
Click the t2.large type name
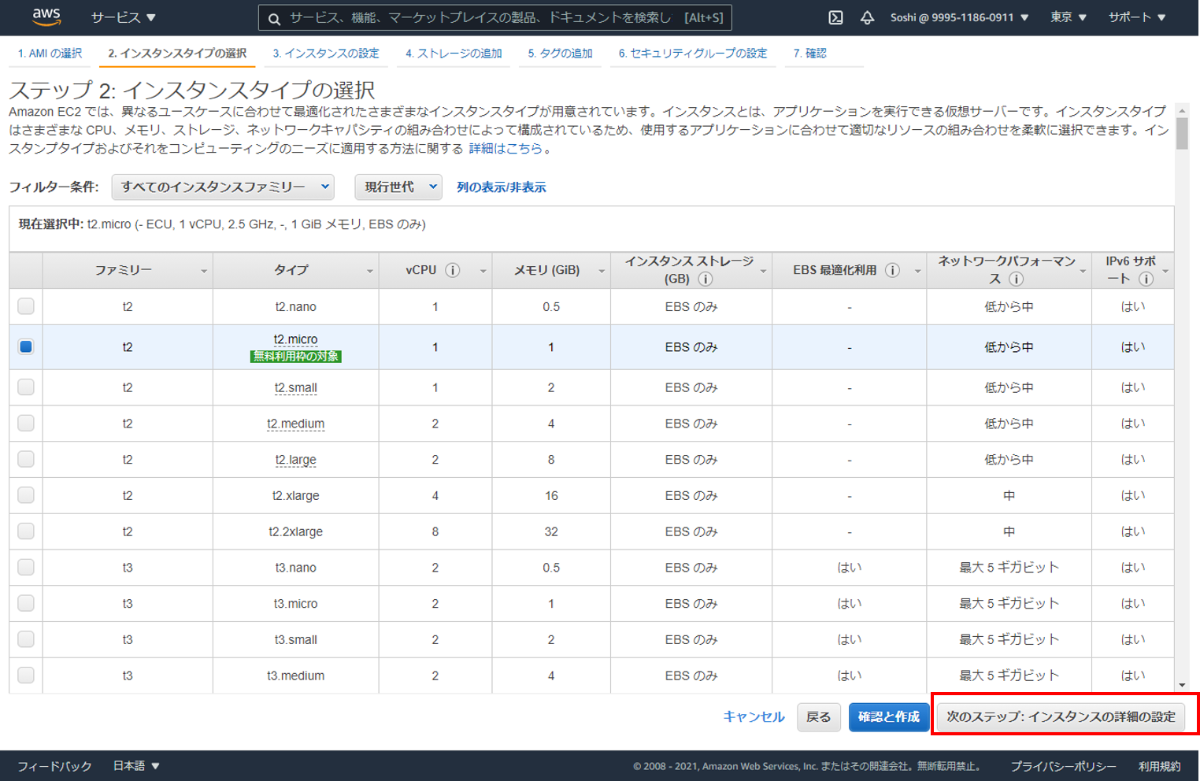pyautogui.click(x=296, y=459)
